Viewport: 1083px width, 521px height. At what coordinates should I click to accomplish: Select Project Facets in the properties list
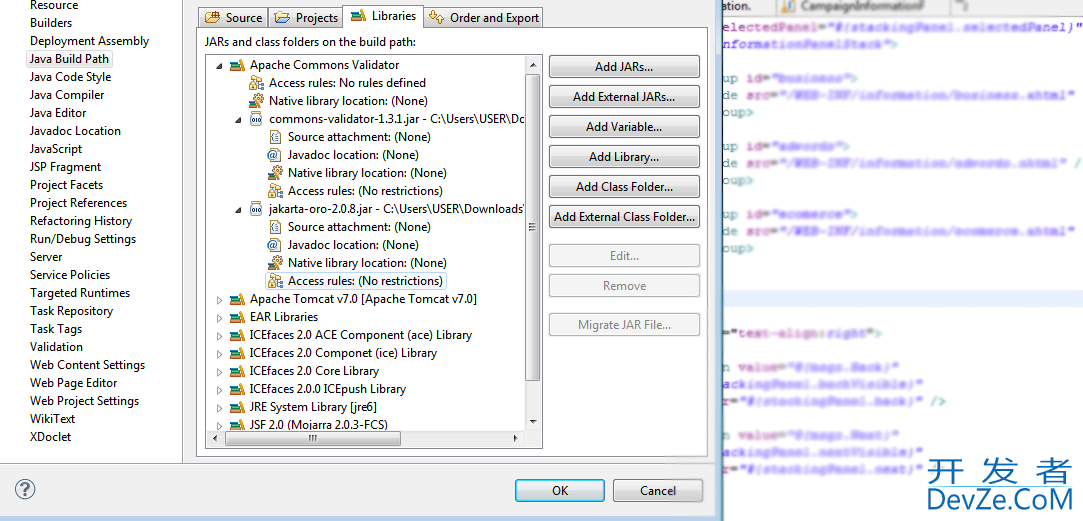click(66, 184)
